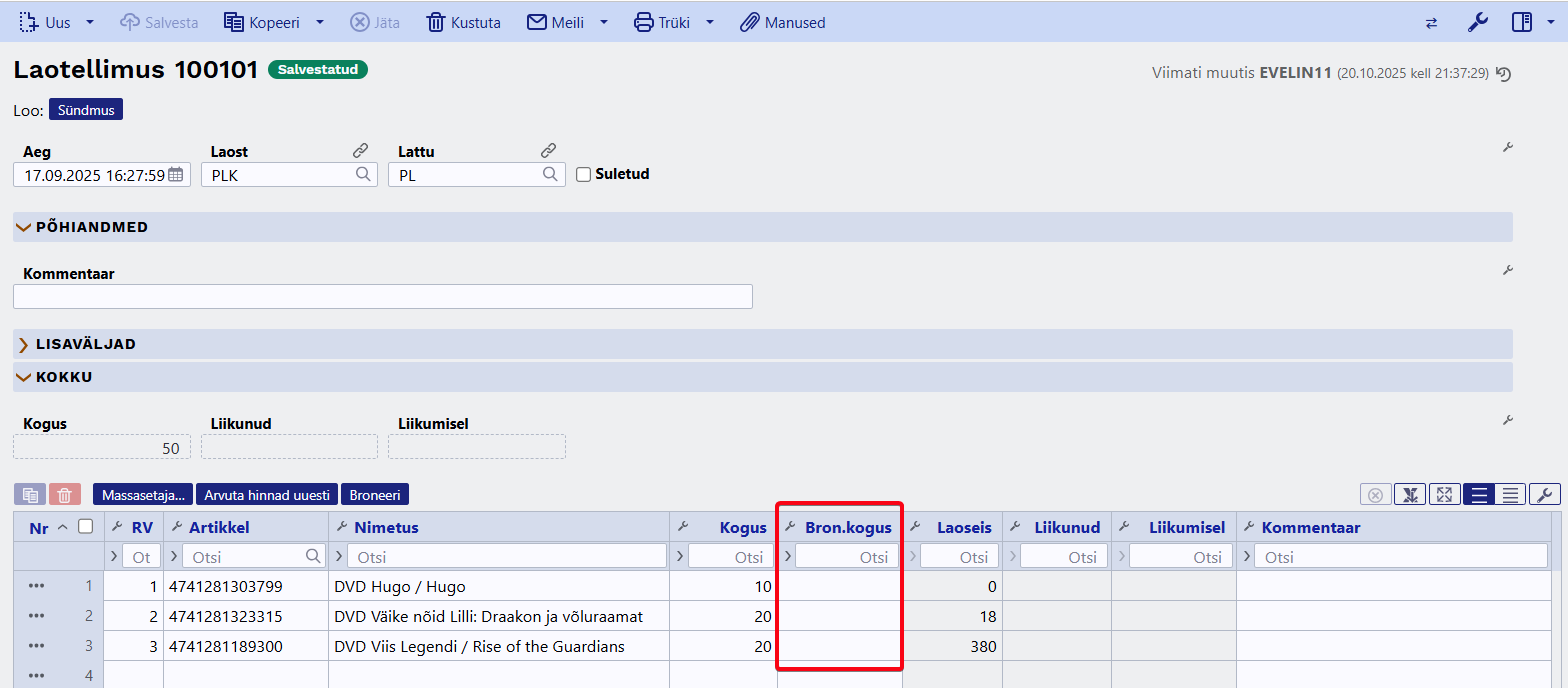
Task: Expand table to fullscreen with arrows icon
Action: 1444,495
